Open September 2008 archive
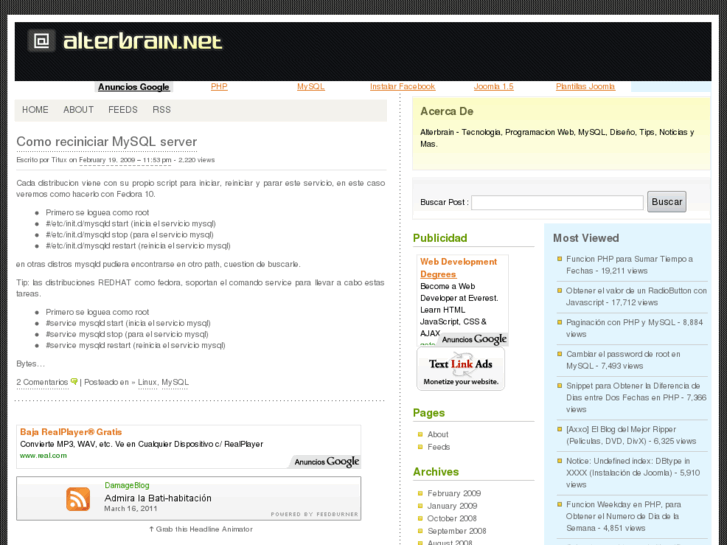727x545 pixels. click(x=457, y=531)
